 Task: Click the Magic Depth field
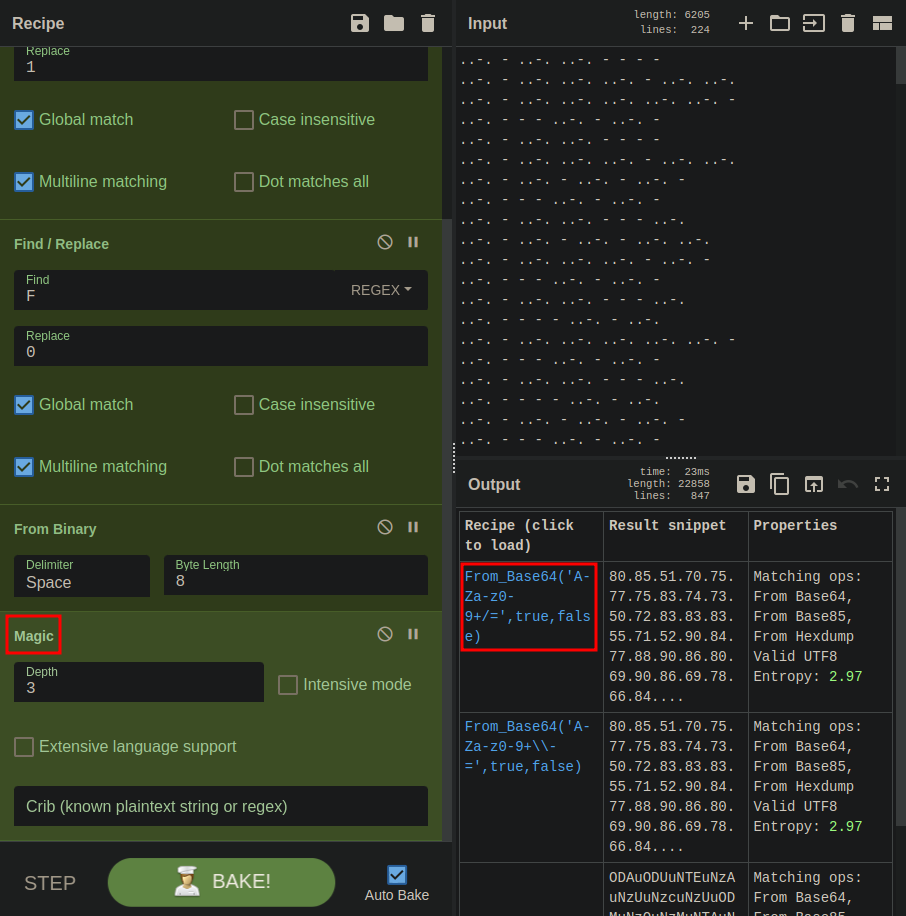pyautogui.click(x=139, y=681)
